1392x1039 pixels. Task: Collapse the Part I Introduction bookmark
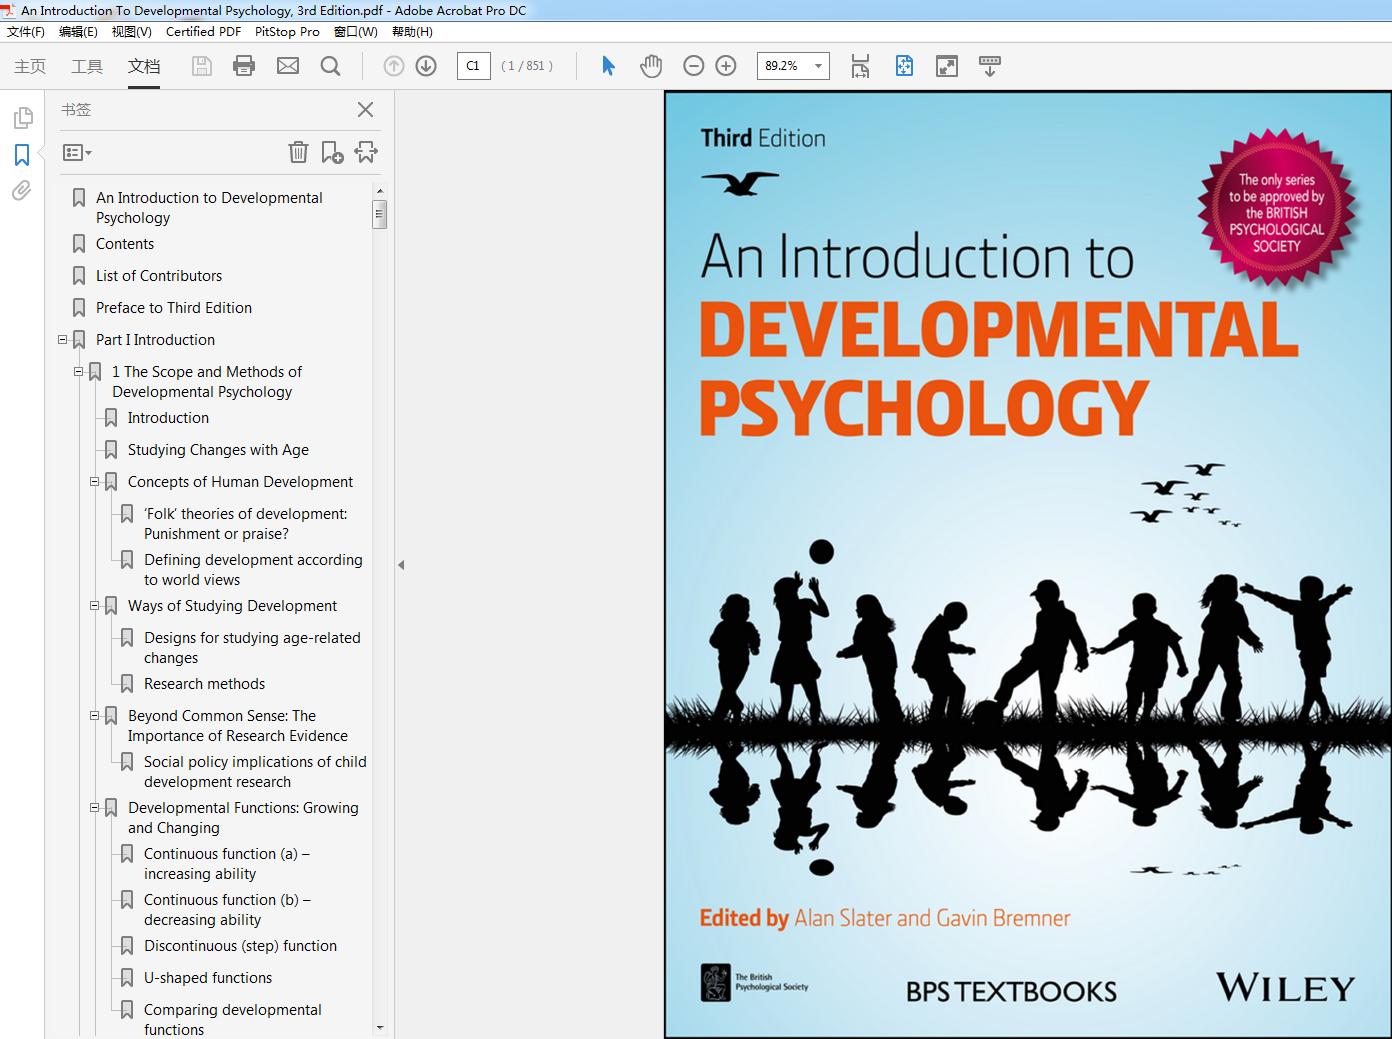[x=63, y=340]
